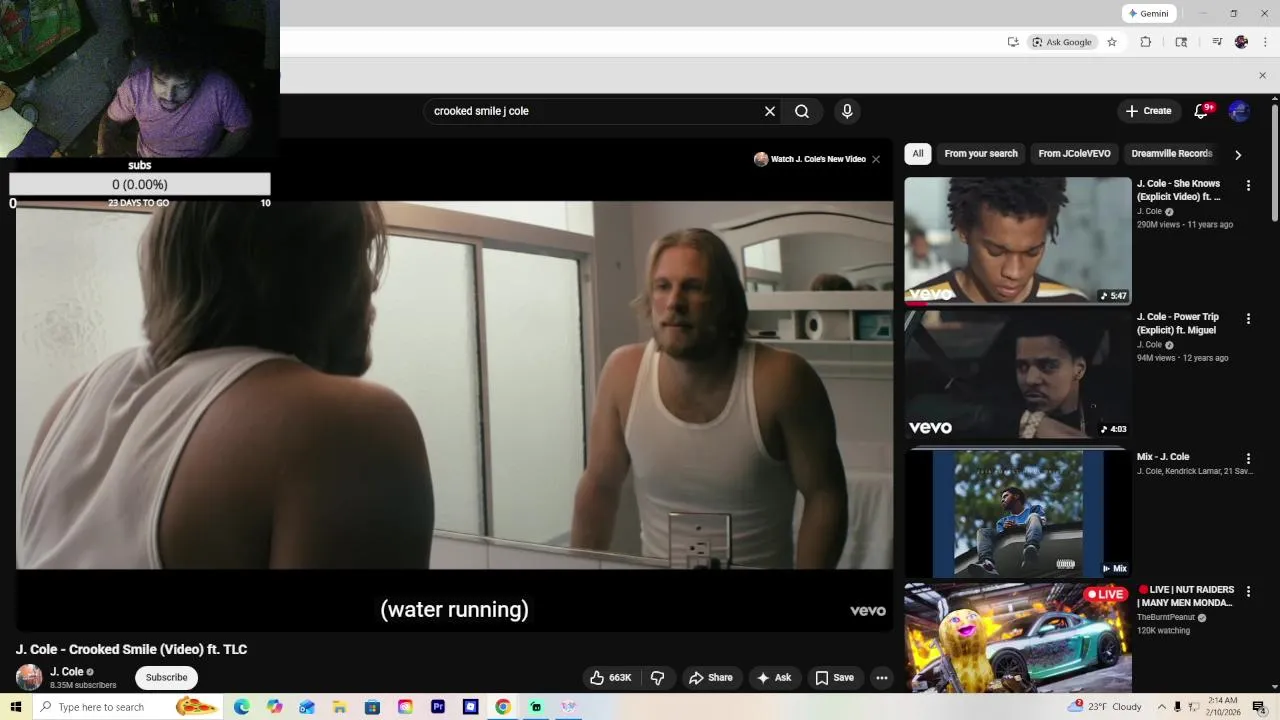1280x720 pixels.
Task: Open Adobe Premiere Pro from taskbar
Action: (x=438, y=707)
